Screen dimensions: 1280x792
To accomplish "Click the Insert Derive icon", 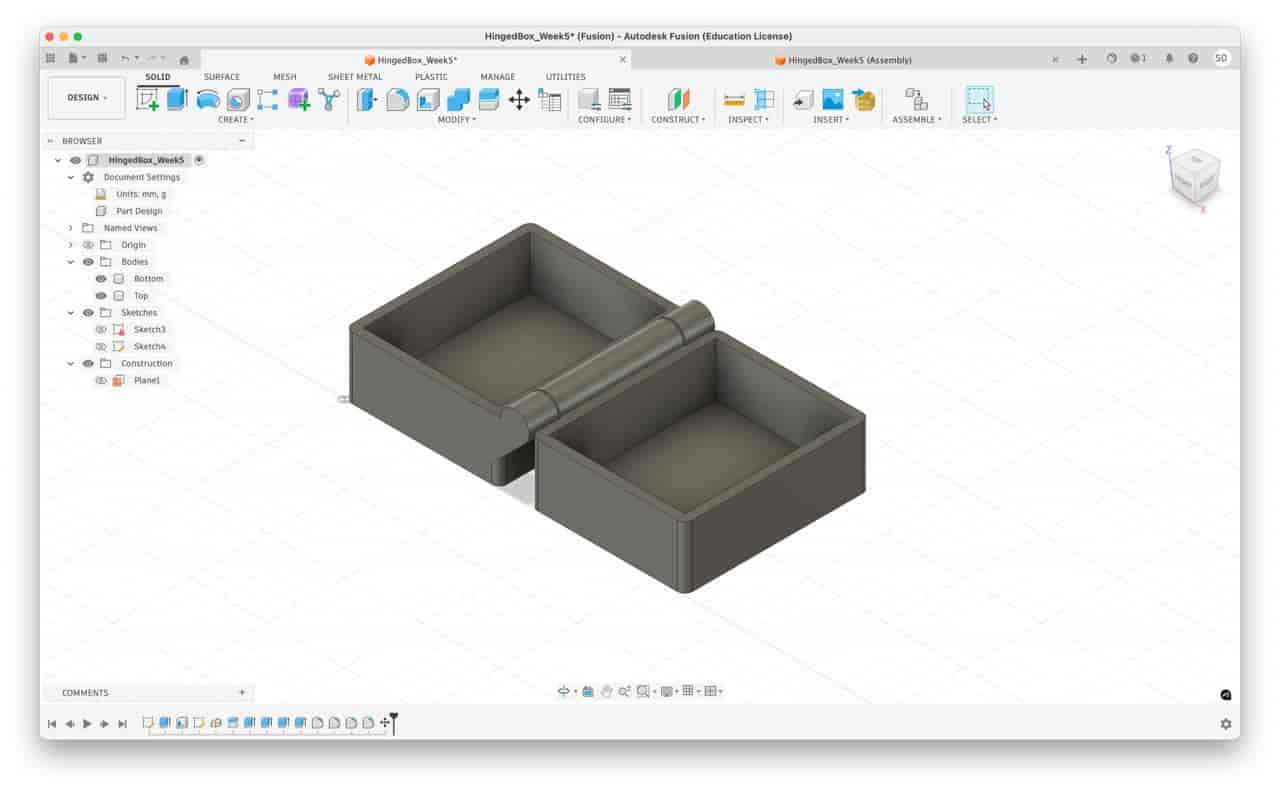I will coord(803,99).
